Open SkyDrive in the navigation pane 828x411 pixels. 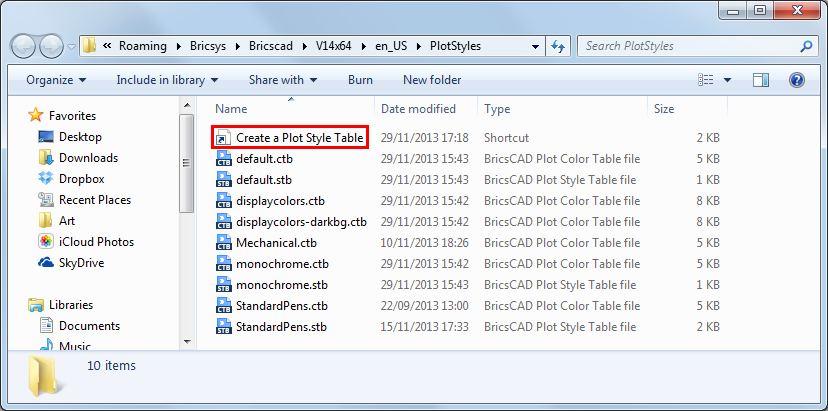pos(81,263)
